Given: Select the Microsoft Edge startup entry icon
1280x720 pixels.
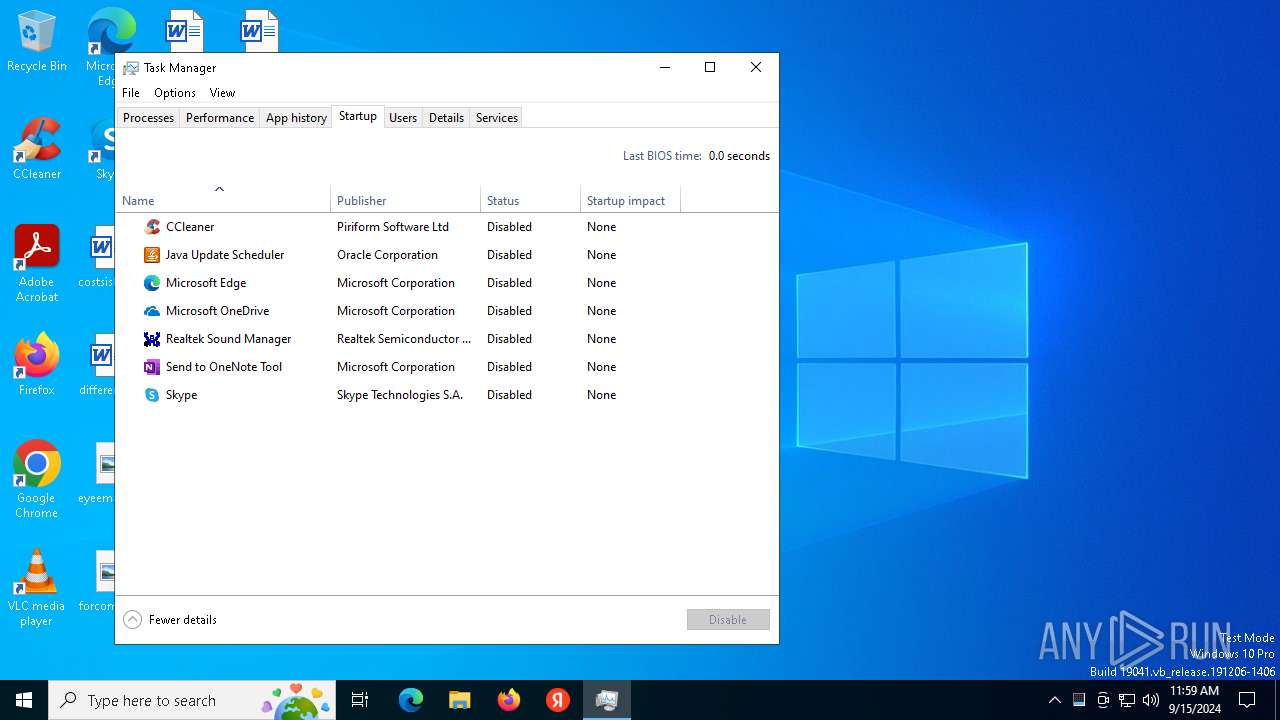Looking at the screenshot, I should point(152,283).
